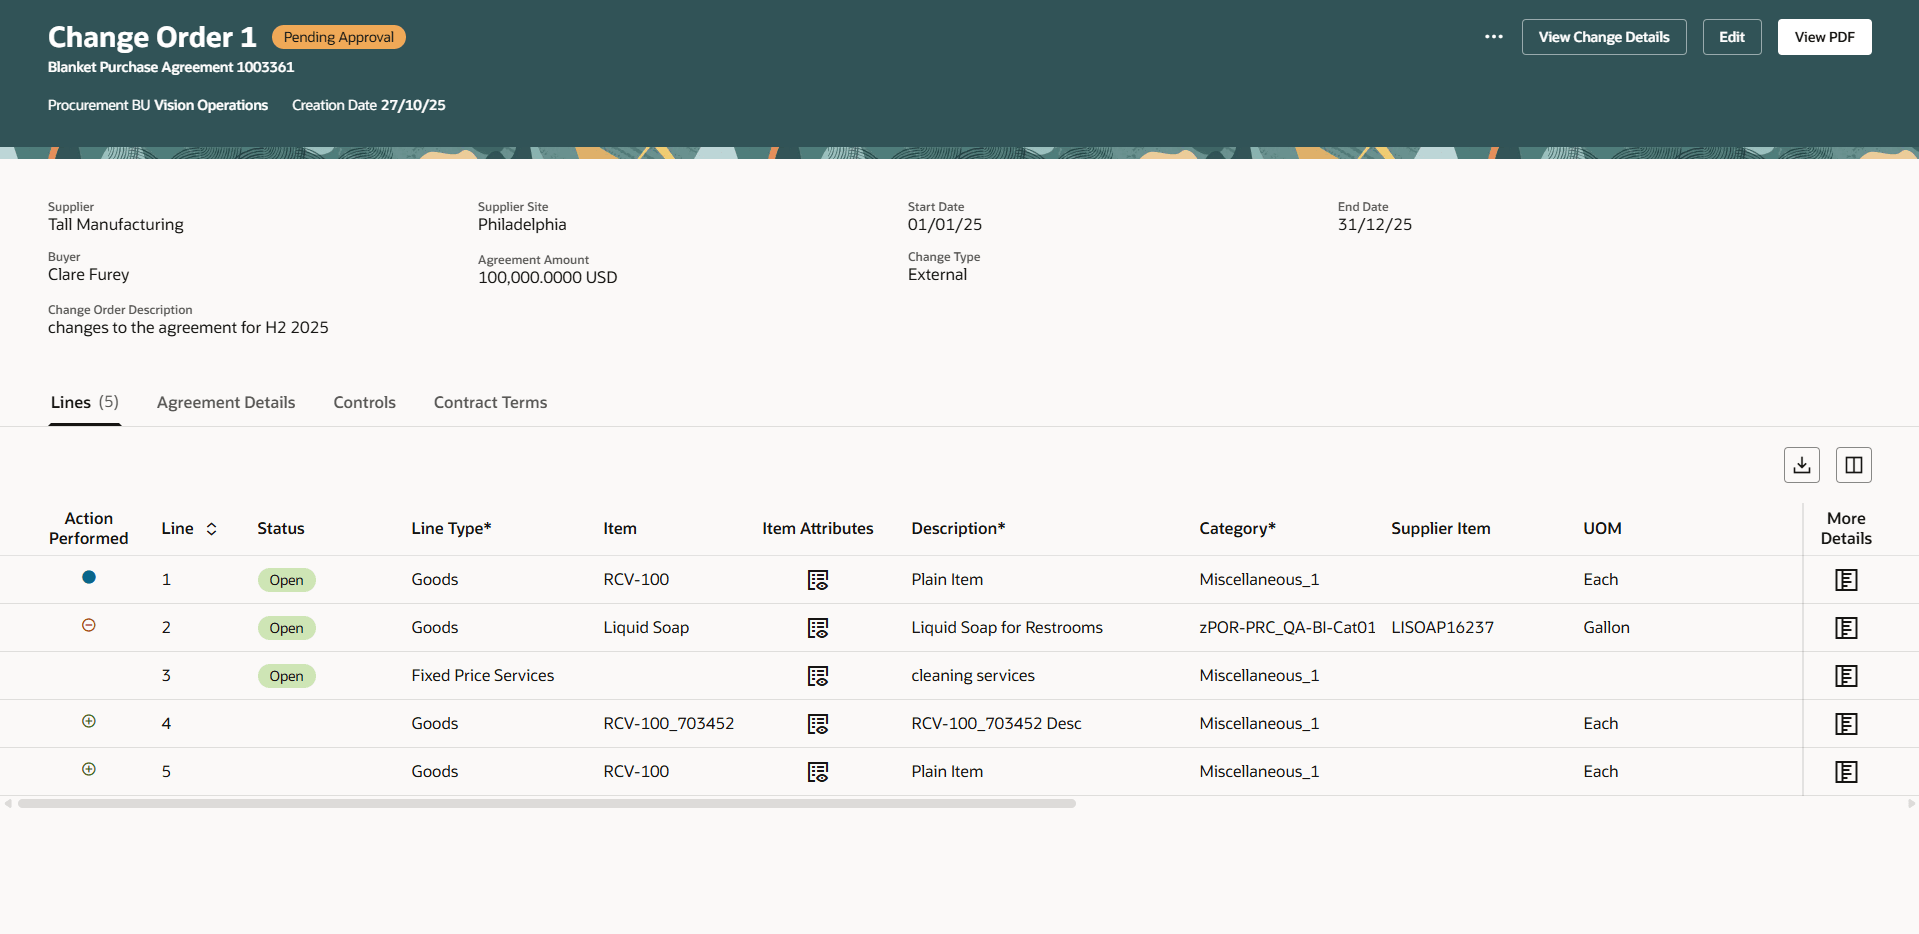The width and height of the screenshot is (1919, 934).
Task: Open the Contract Terms tab
Action: tap(490, 402)
